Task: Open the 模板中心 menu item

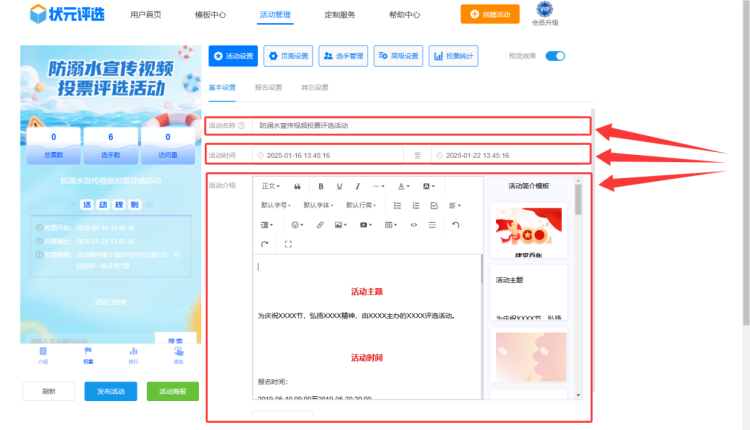Action: tap(210, 15)
